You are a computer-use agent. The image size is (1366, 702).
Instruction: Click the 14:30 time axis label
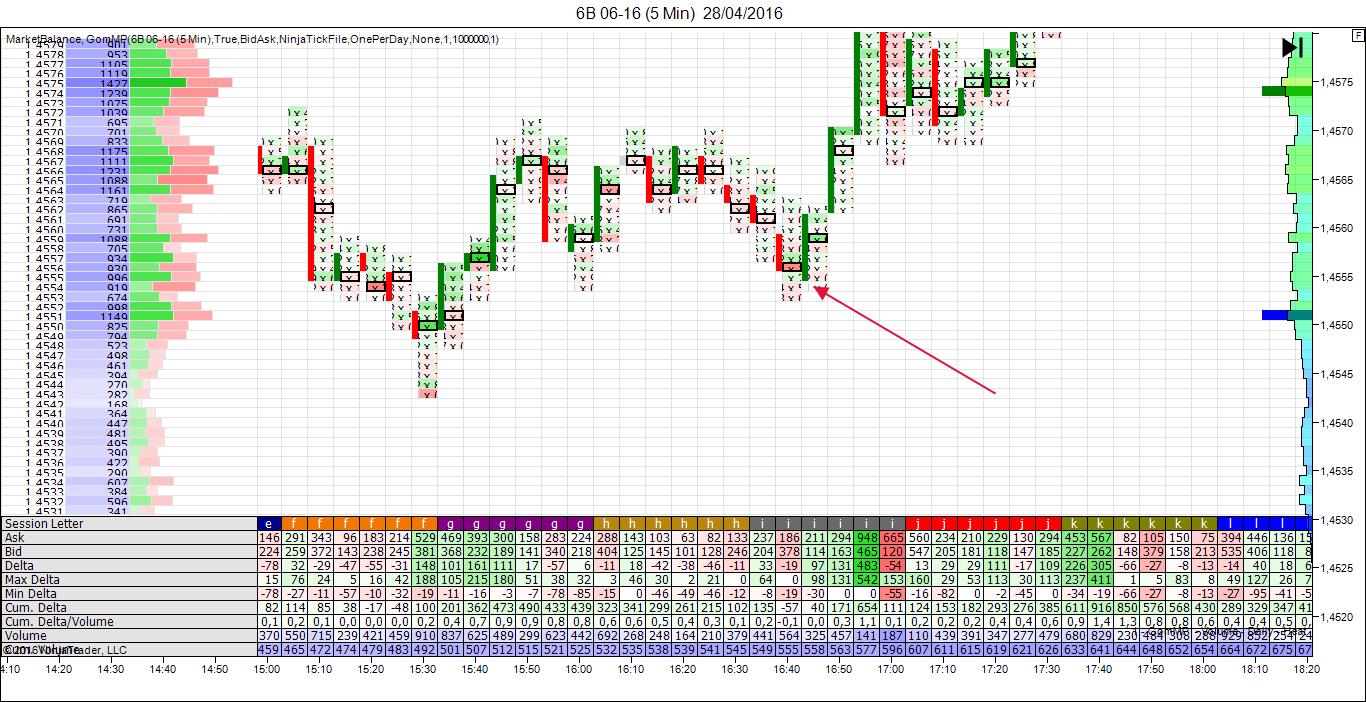click(109, 671)
